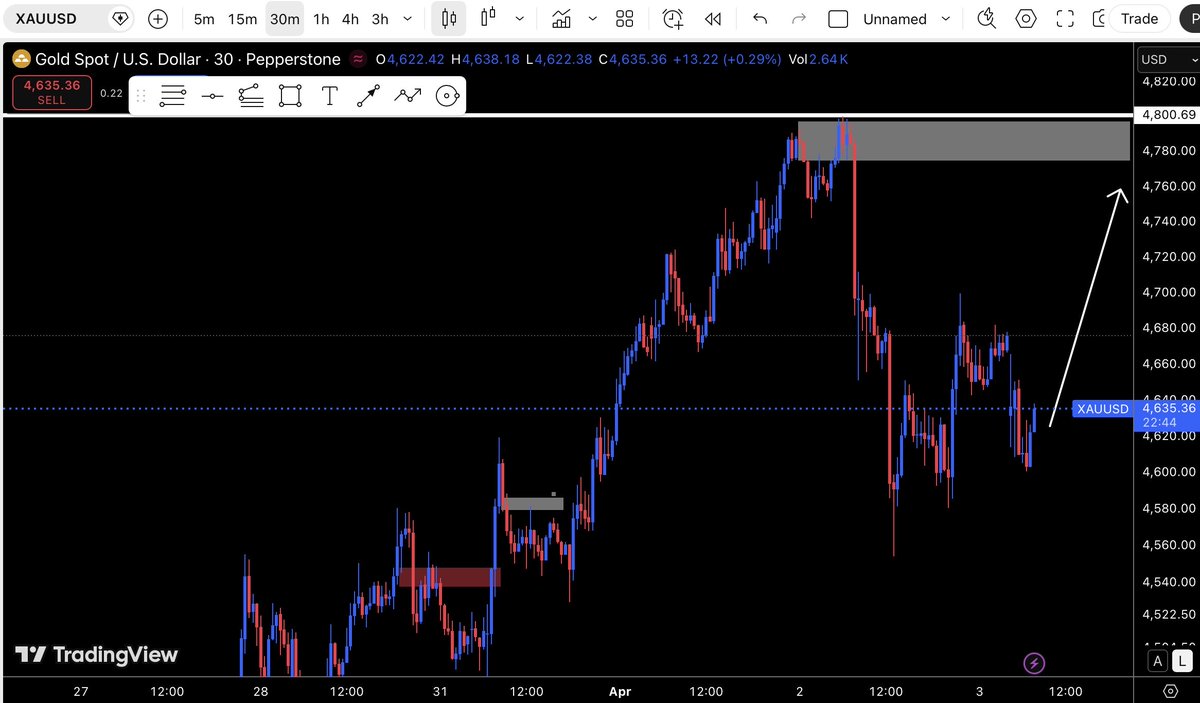
Task: Open the circle measure tool icon
Action: tap(447, 96)
